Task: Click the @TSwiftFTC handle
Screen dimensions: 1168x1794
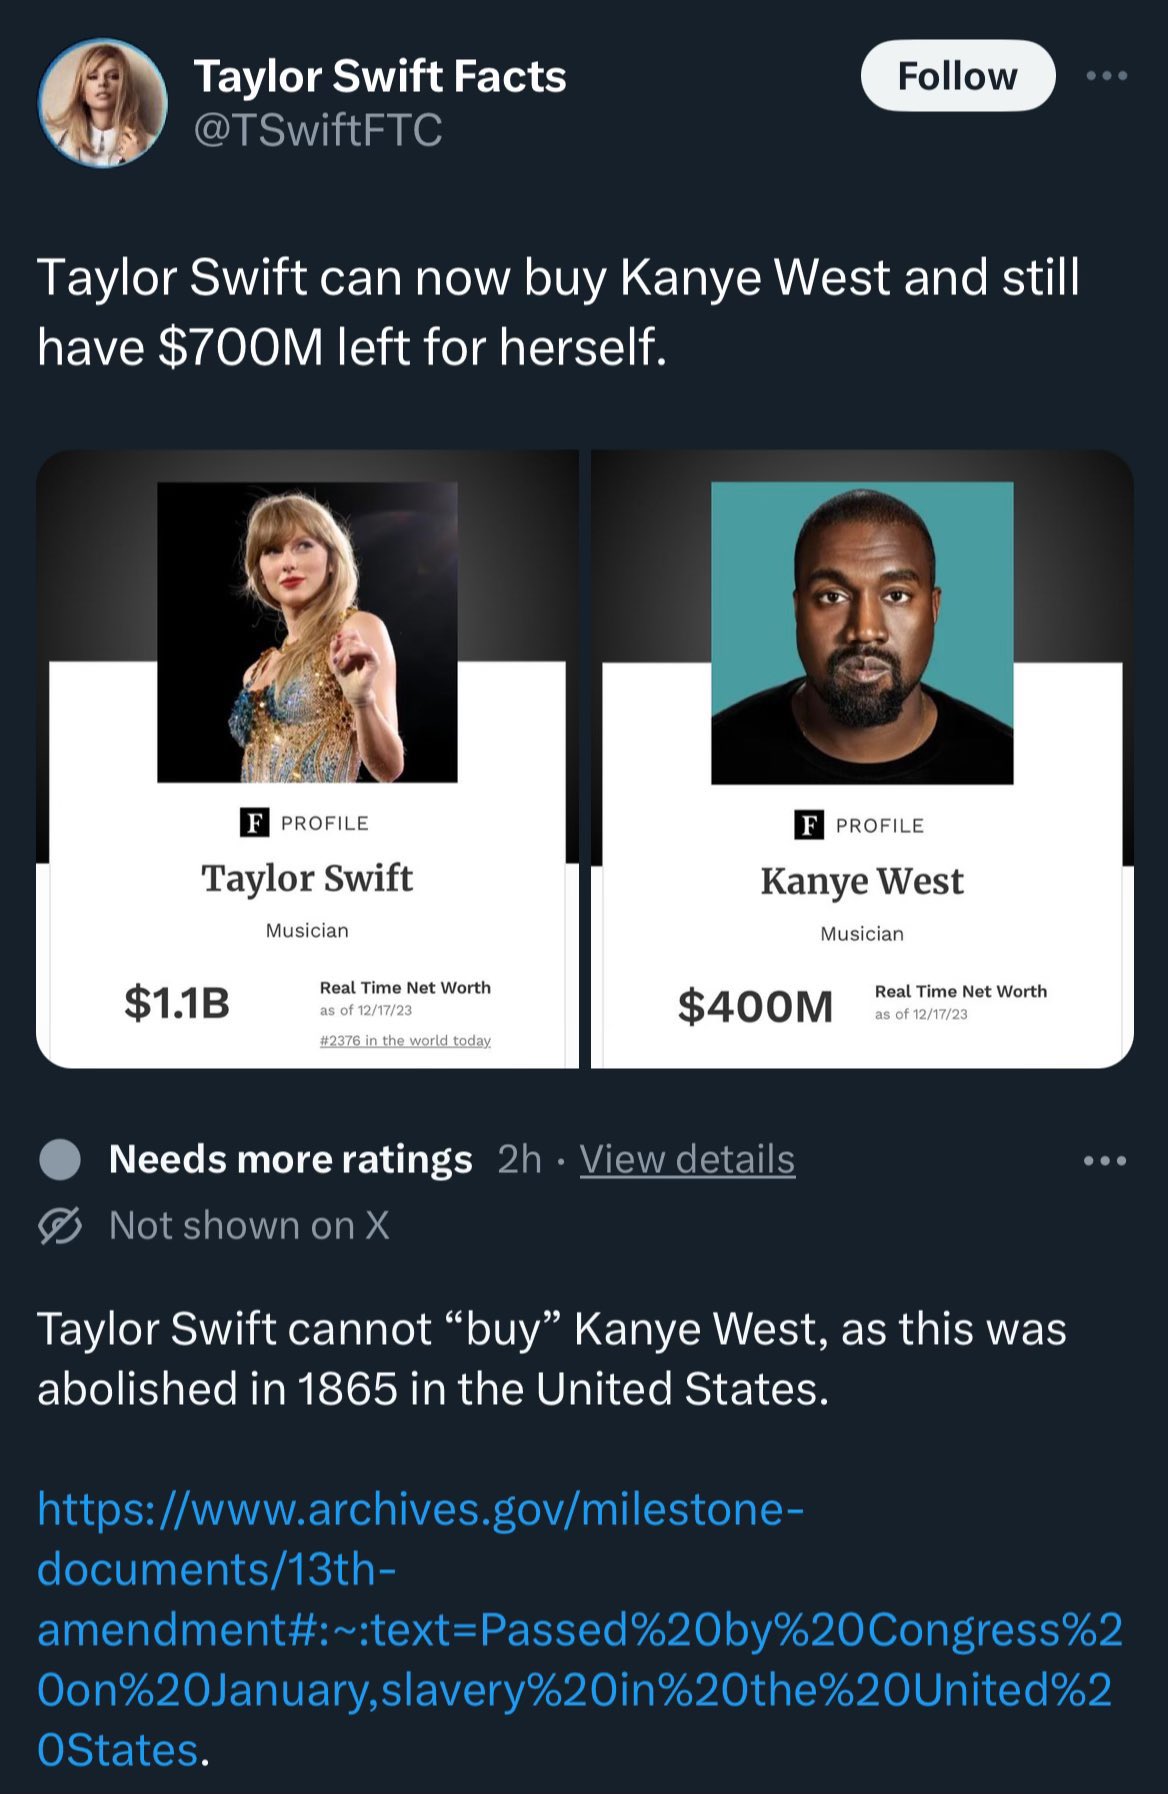Action: click(317, 131)
